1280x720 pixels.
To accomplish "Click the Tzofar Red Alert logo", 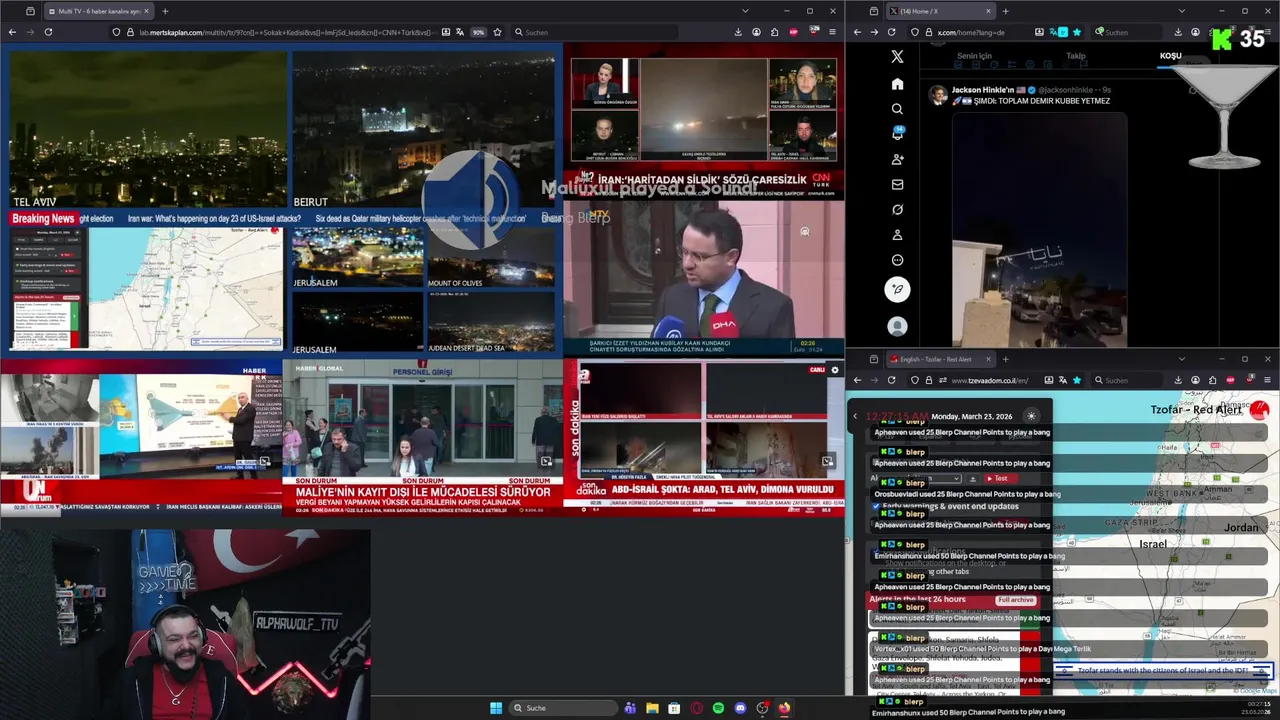I will click(1259, 410).
